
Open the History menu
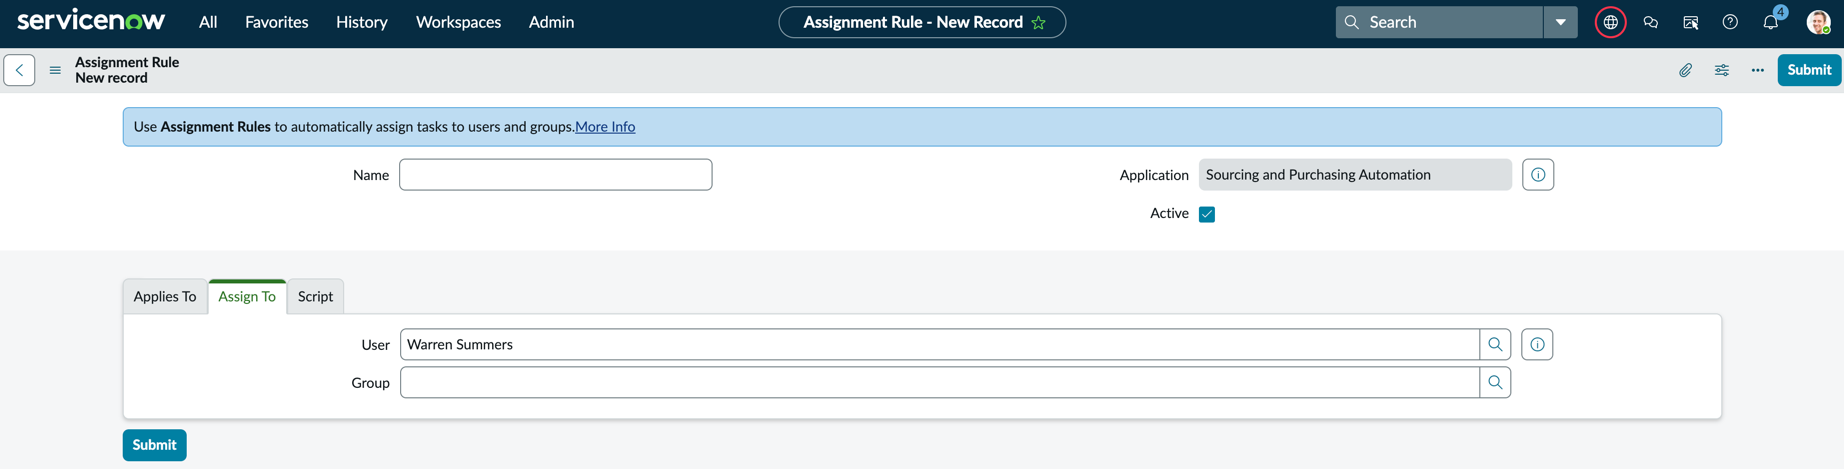(x=362, y=22)
